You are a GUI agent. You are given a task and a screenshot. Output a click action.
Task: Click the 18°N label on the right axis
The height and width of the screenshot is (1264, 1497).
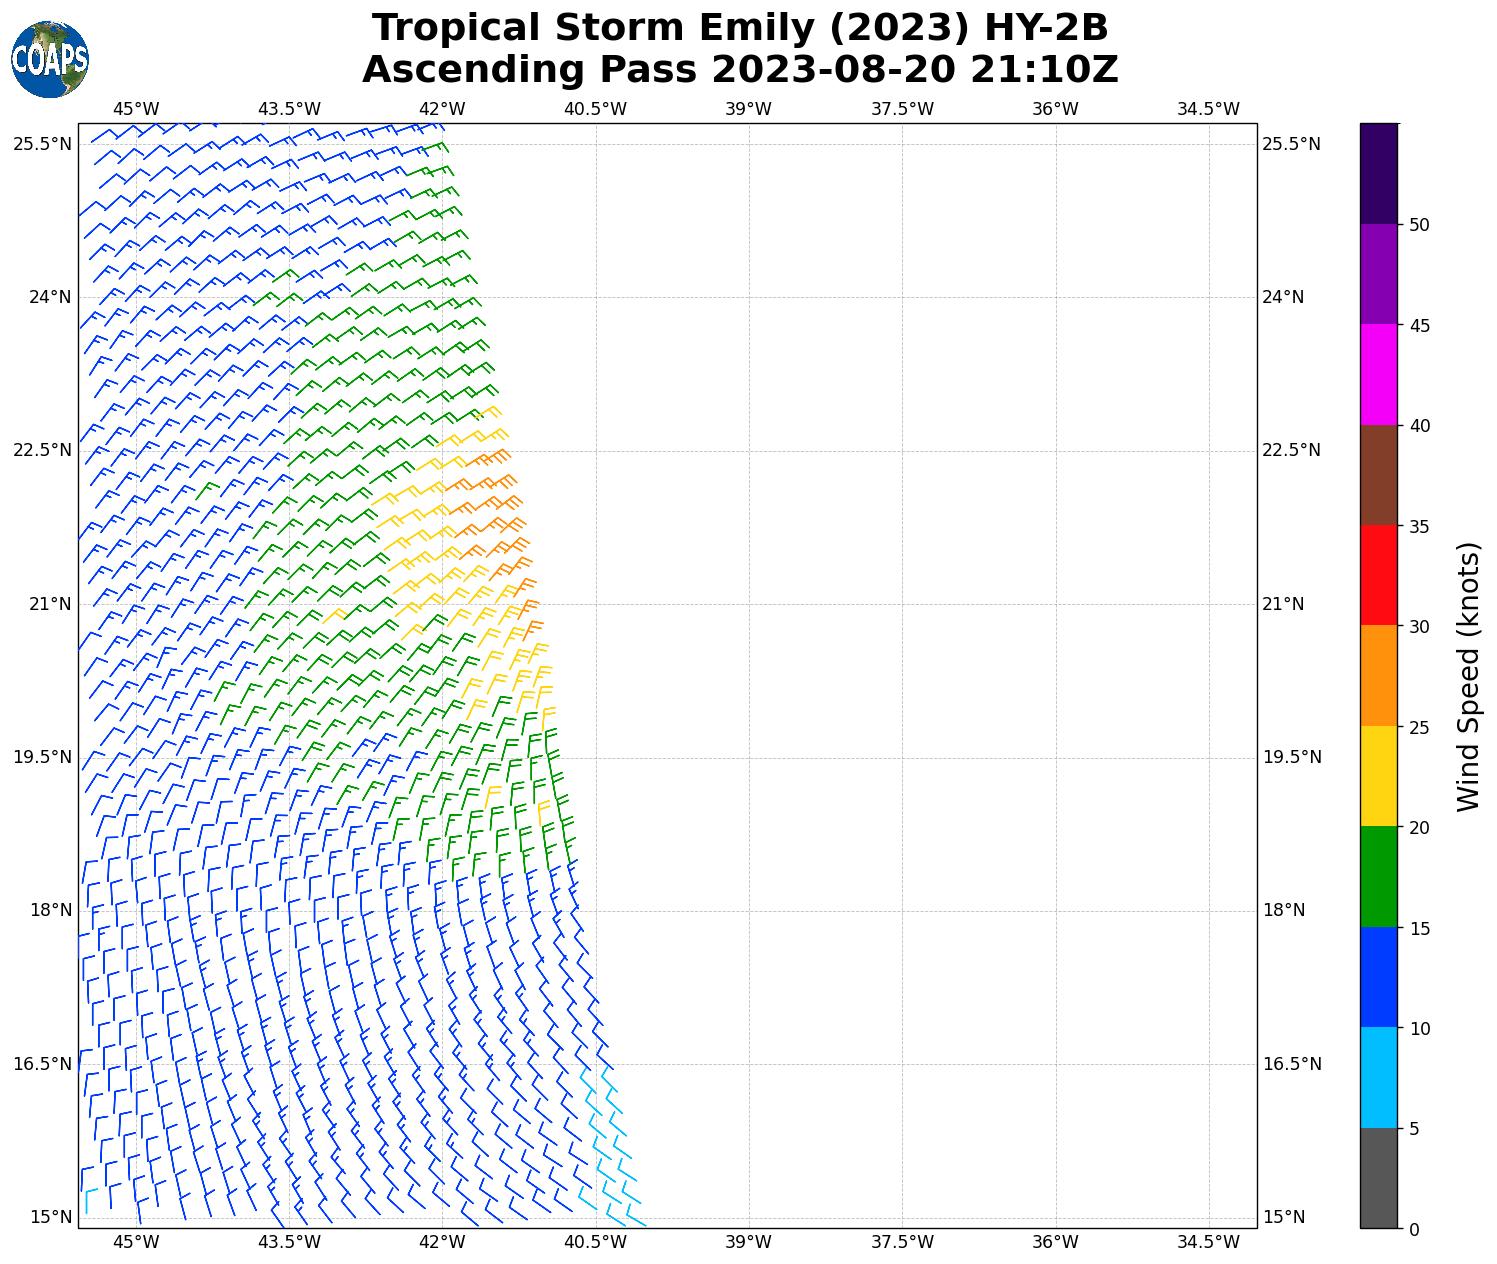click(x=1284, y=910)
